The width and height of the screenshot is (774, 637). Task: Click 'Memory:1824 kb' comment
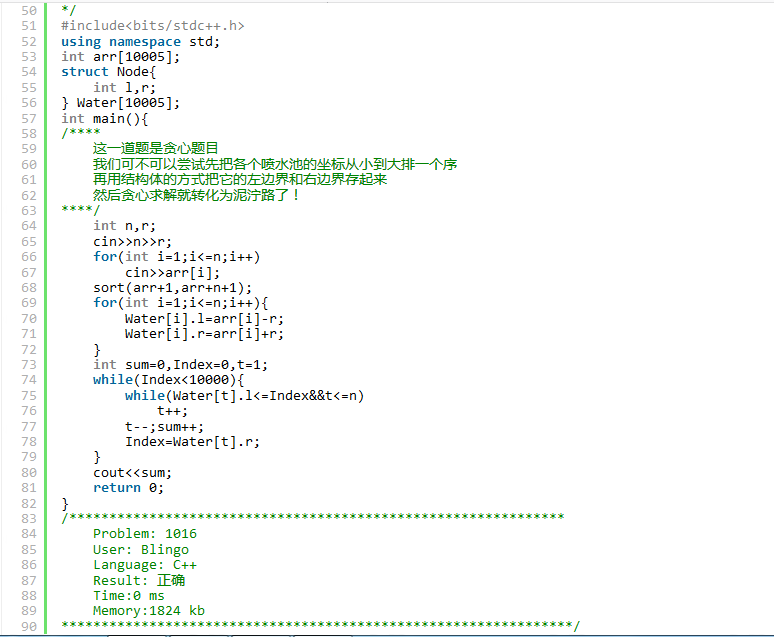(x=149, y=611)
